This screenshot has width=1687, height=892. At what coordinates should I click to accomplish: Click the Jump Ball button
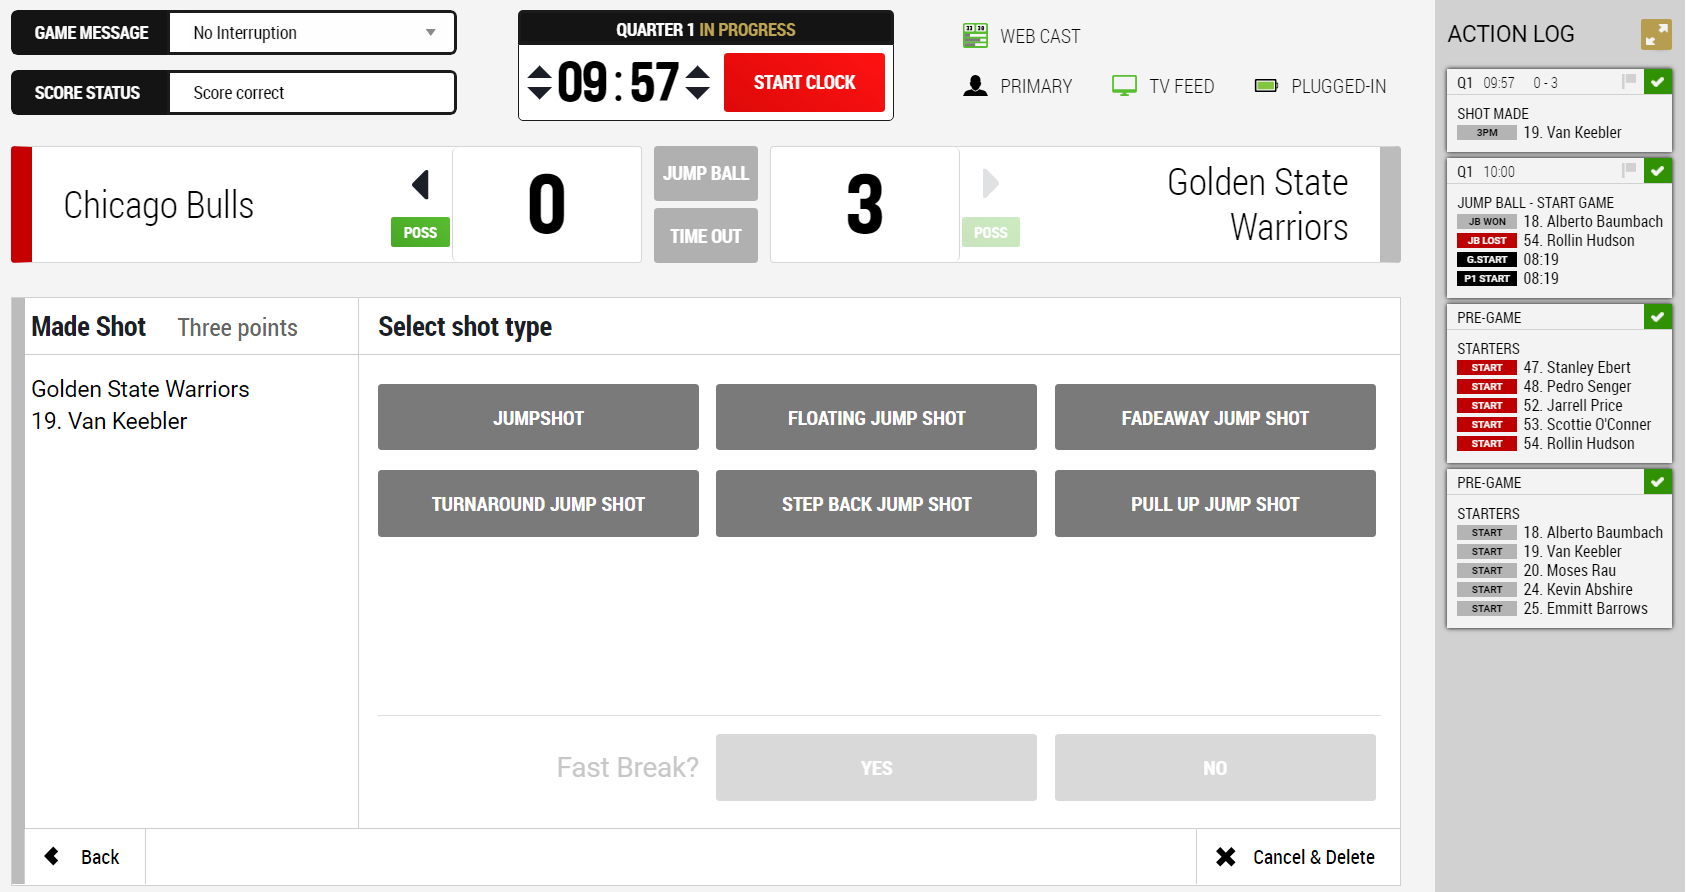(x=706, y=174)
